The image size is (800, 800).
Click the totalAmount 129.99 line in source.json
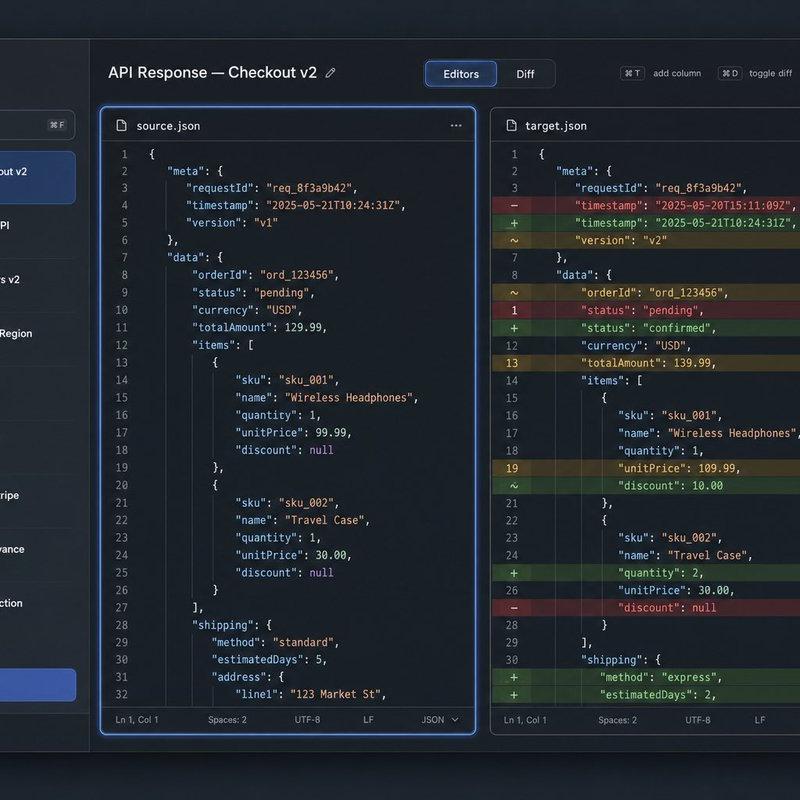(259, 328)
